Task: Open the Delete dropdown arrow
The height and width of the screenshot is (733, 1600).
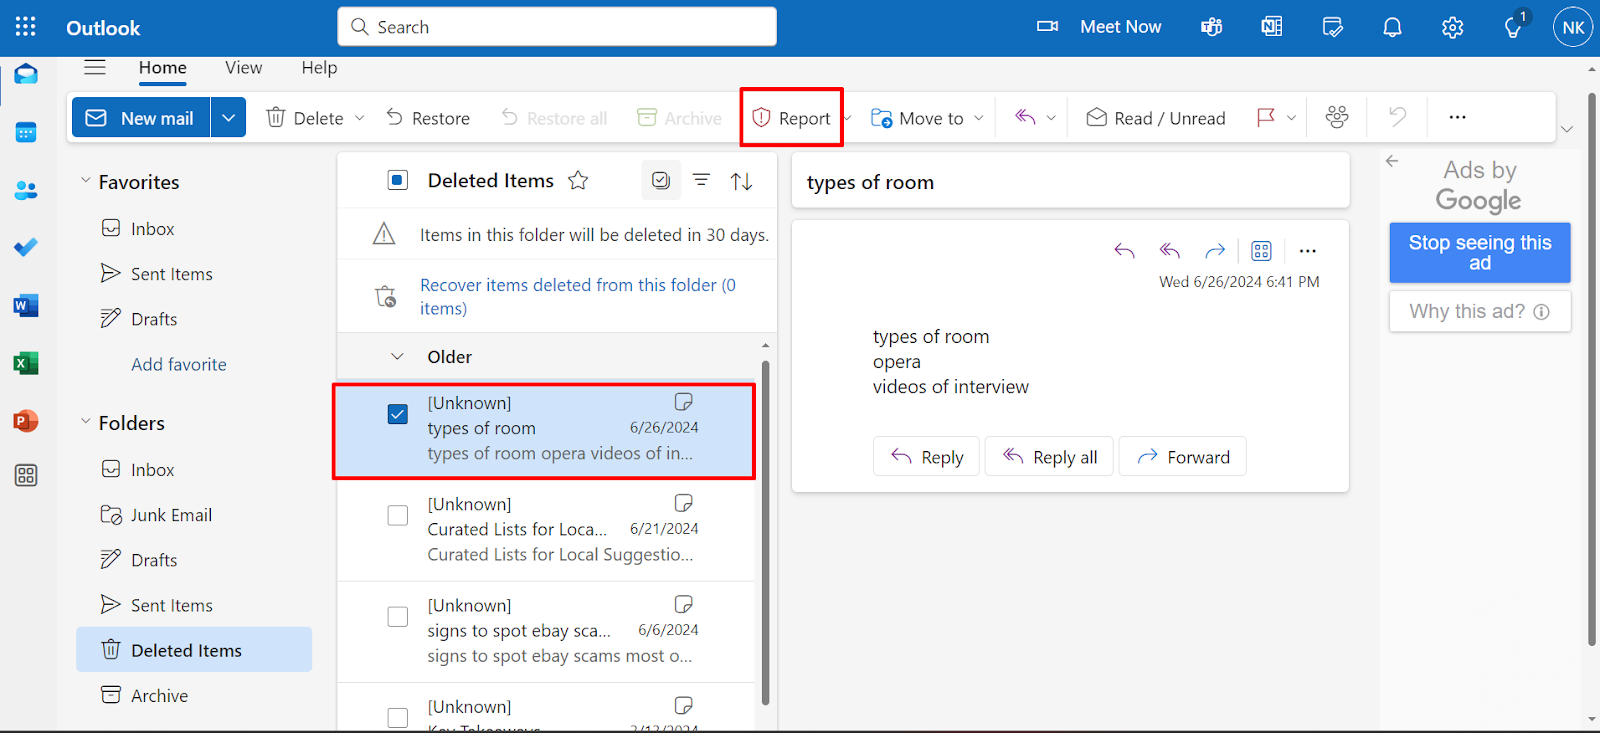Action: [x=360, y=118]
